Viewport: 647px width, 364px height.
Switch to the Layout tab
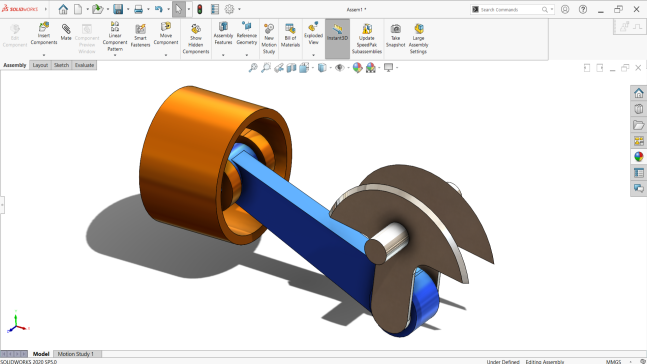pyautogui.click(x=40, y=65)
